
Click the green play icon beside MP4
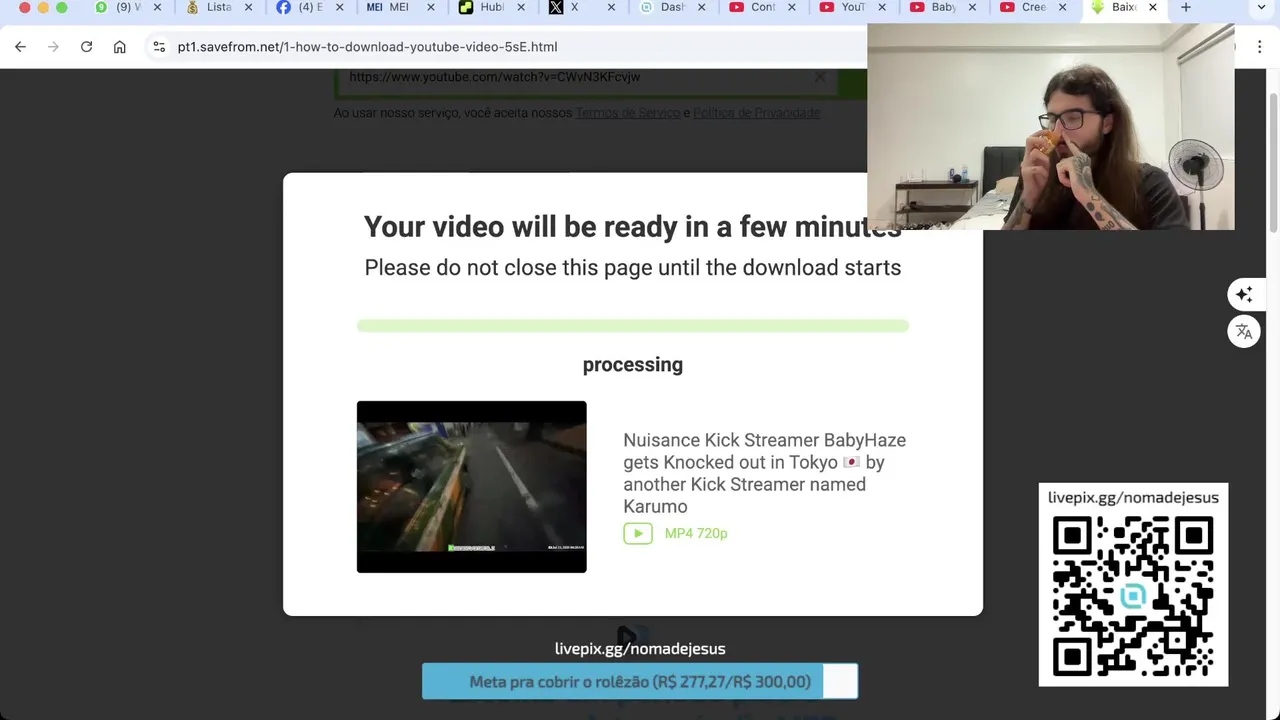pos(638,533)
